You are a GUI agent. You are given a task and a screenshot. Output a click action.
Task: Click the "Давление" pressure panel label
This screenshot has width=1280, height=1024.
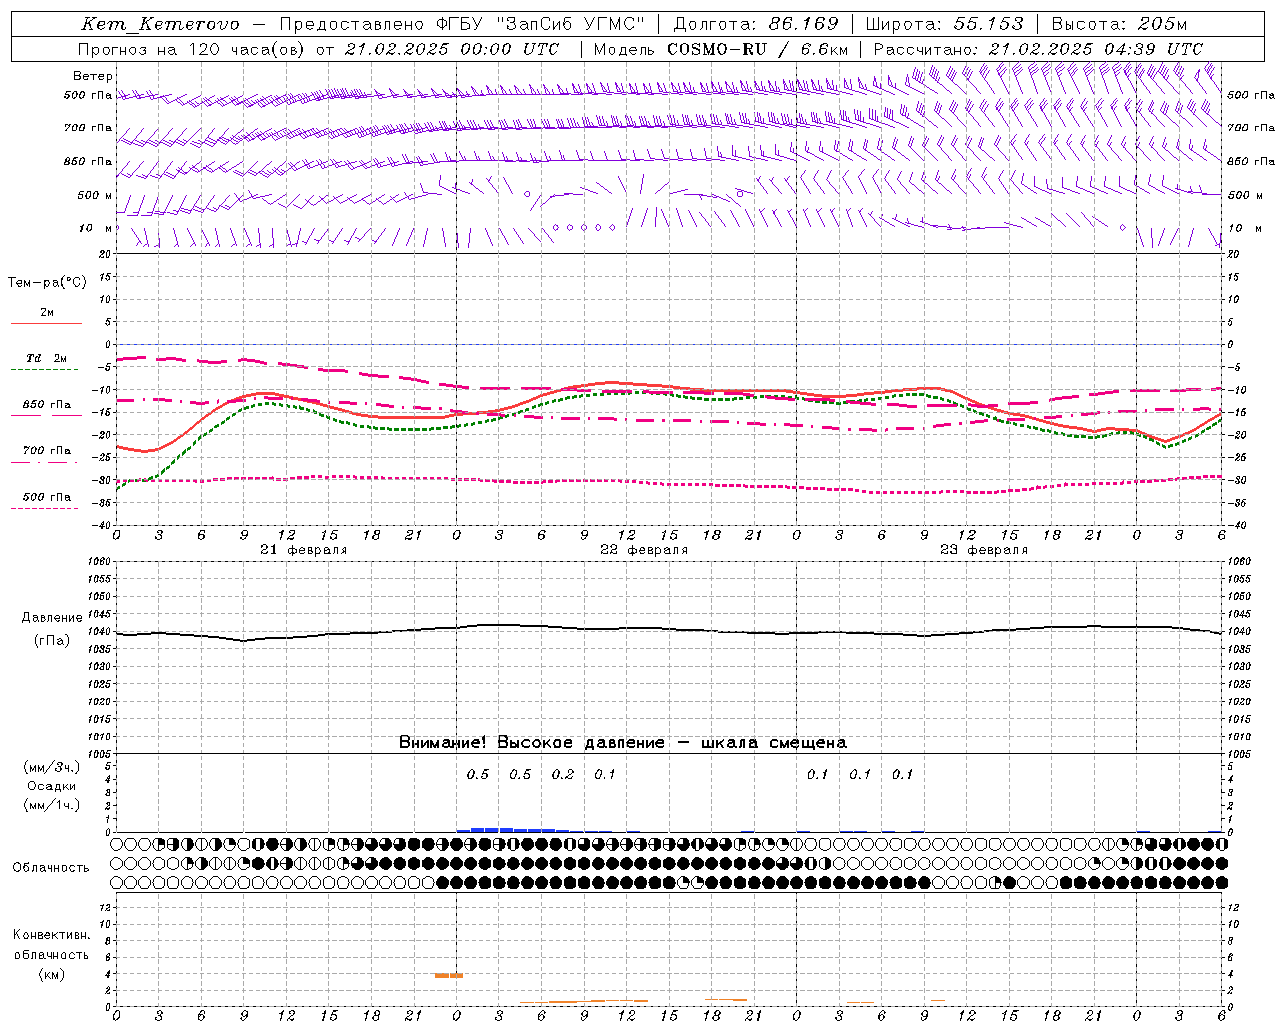[52, 618]
